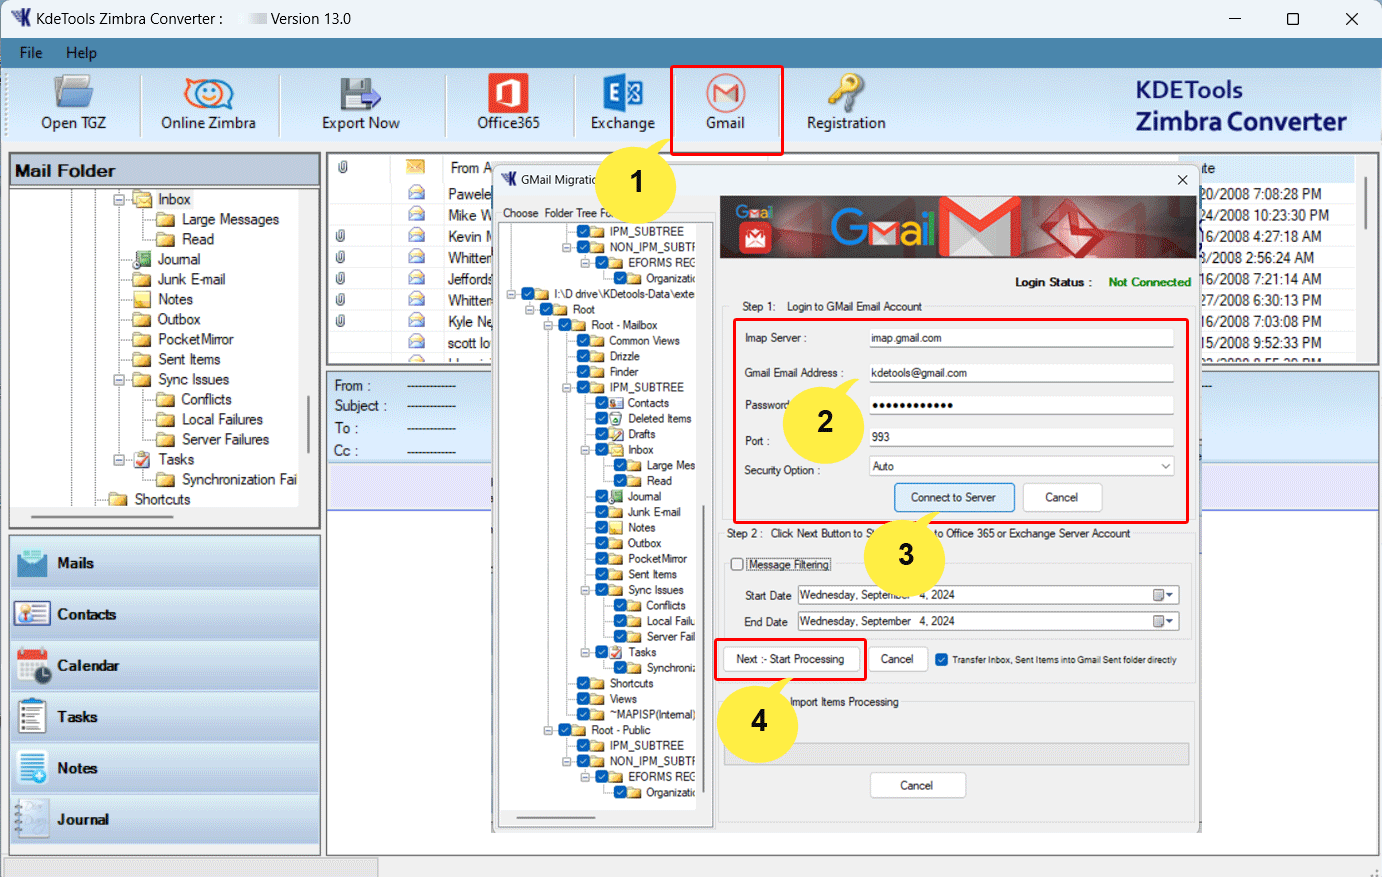
Task: Click the Import Items Processing progress bar
Action: click(x=955, y=754)
